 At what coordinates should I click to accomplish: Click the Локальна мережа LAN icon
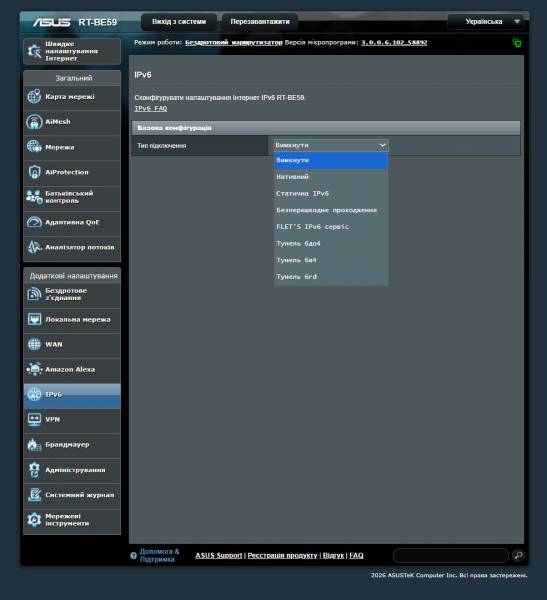pos(34,319)
